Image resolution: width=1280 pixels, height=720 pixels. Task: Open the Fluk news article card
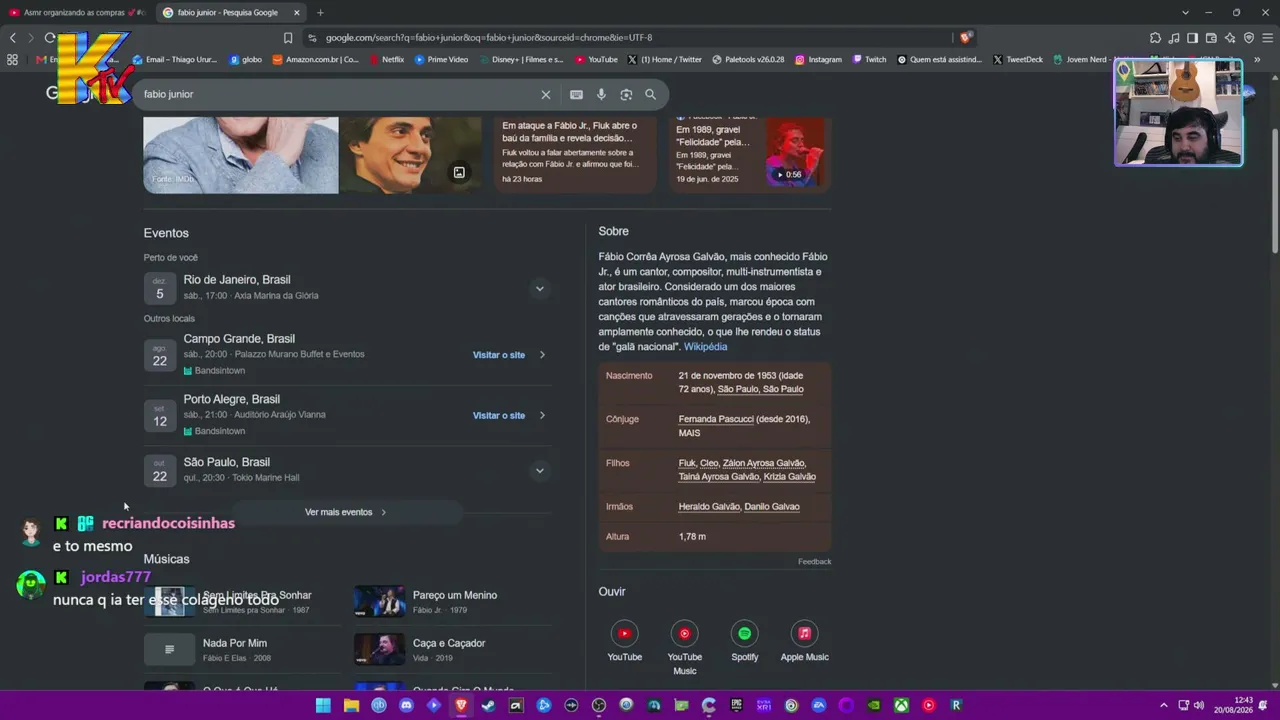(575, 153)
